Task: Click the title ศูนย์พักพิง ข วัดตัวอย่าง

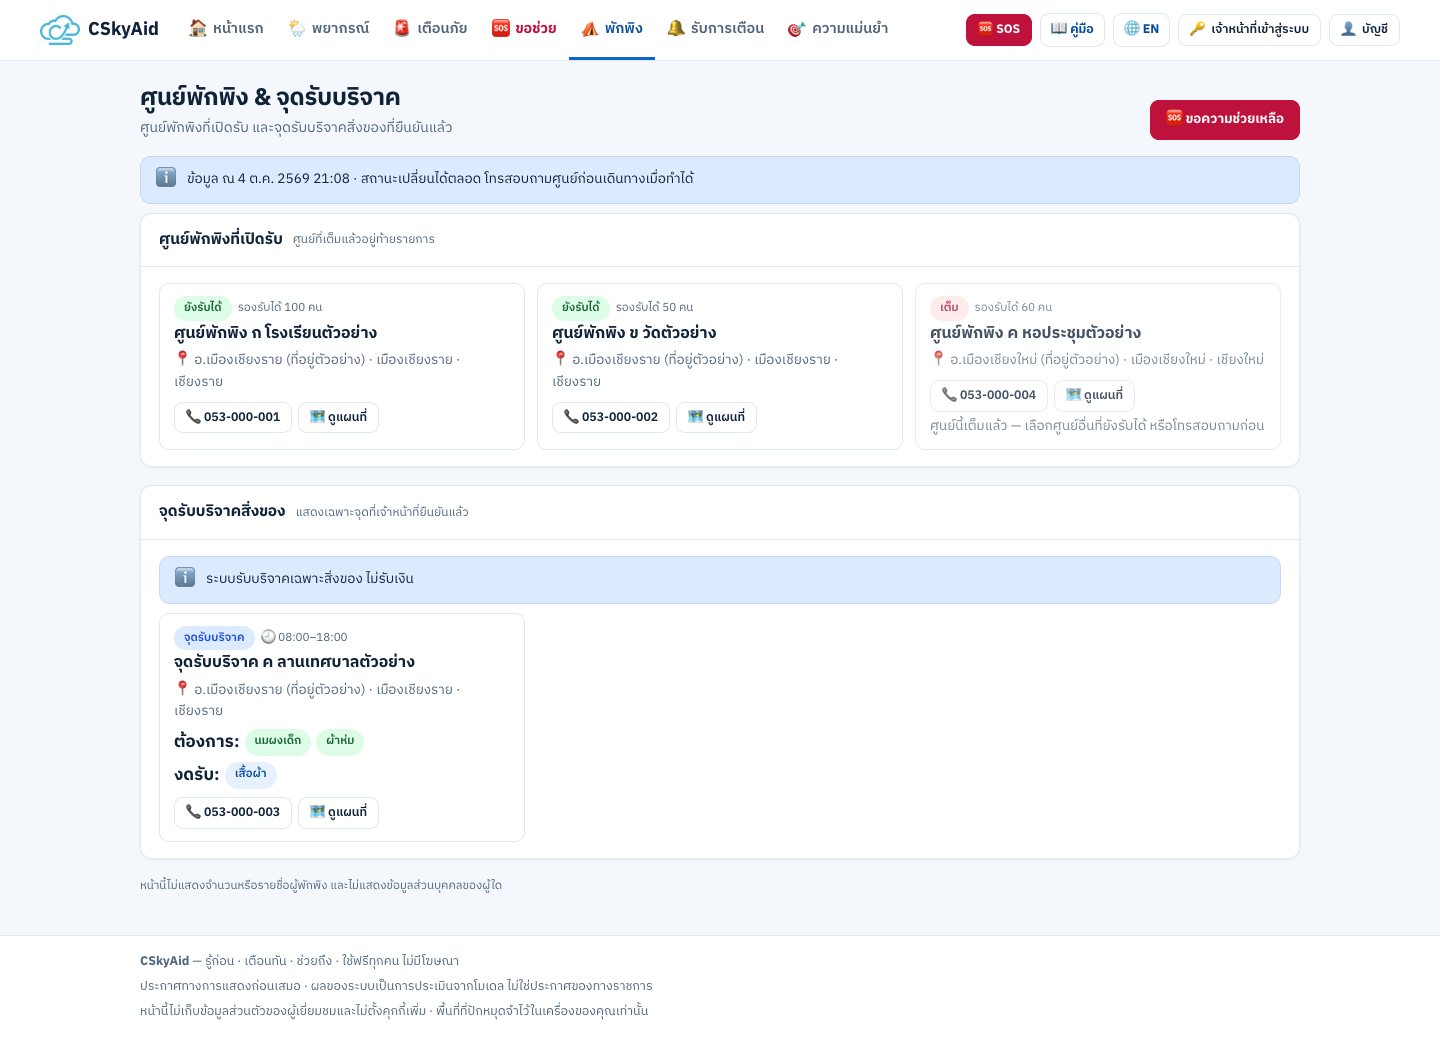Action: click(634, 333)
